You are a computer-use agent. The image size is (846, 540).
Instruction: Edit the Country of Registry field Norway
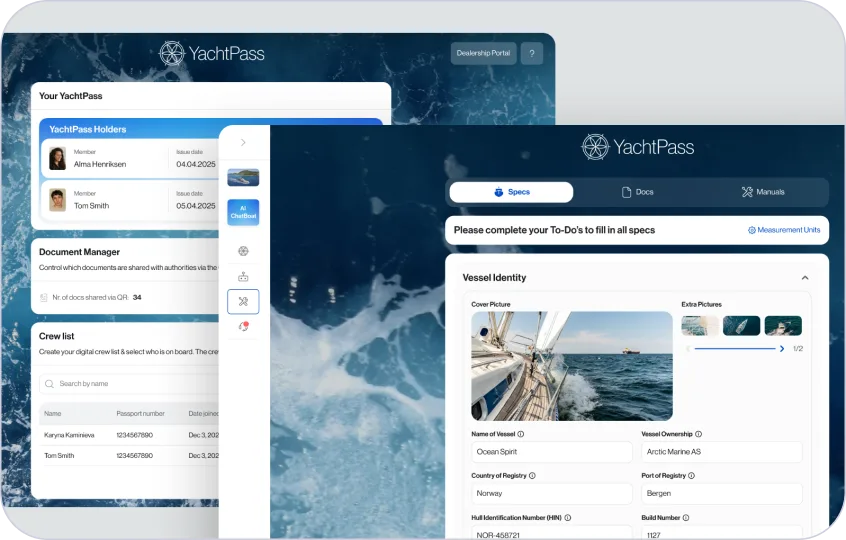(552, 493)
